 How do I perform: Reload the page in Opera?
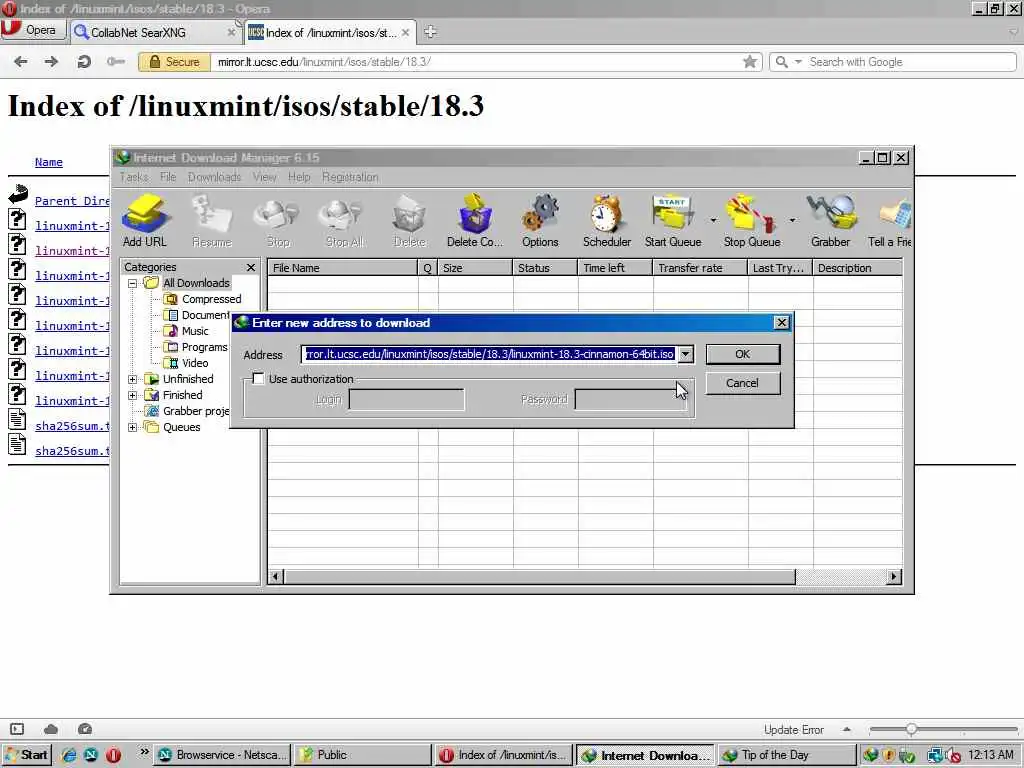(84, 62)
